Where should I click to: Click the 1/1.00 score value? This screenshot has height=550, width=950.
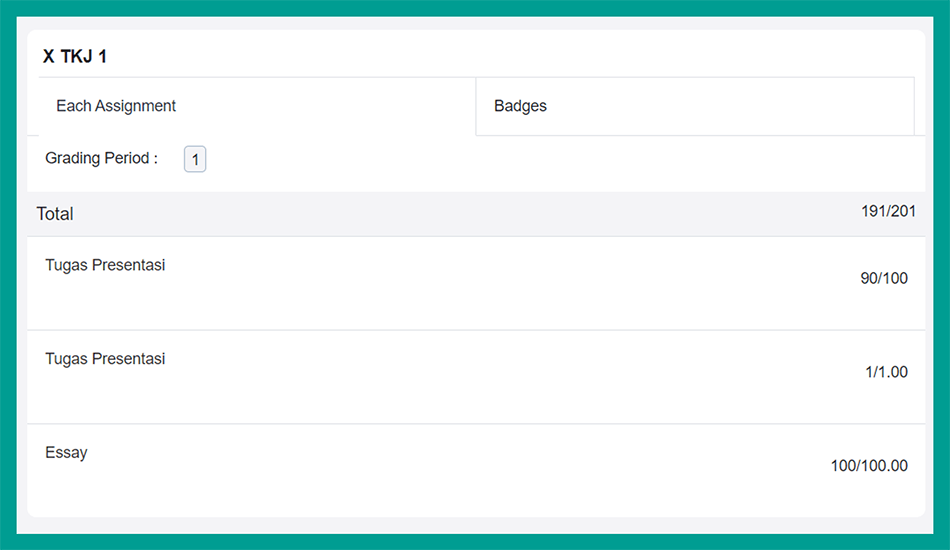pyautogui.click(x=886, y=372)
